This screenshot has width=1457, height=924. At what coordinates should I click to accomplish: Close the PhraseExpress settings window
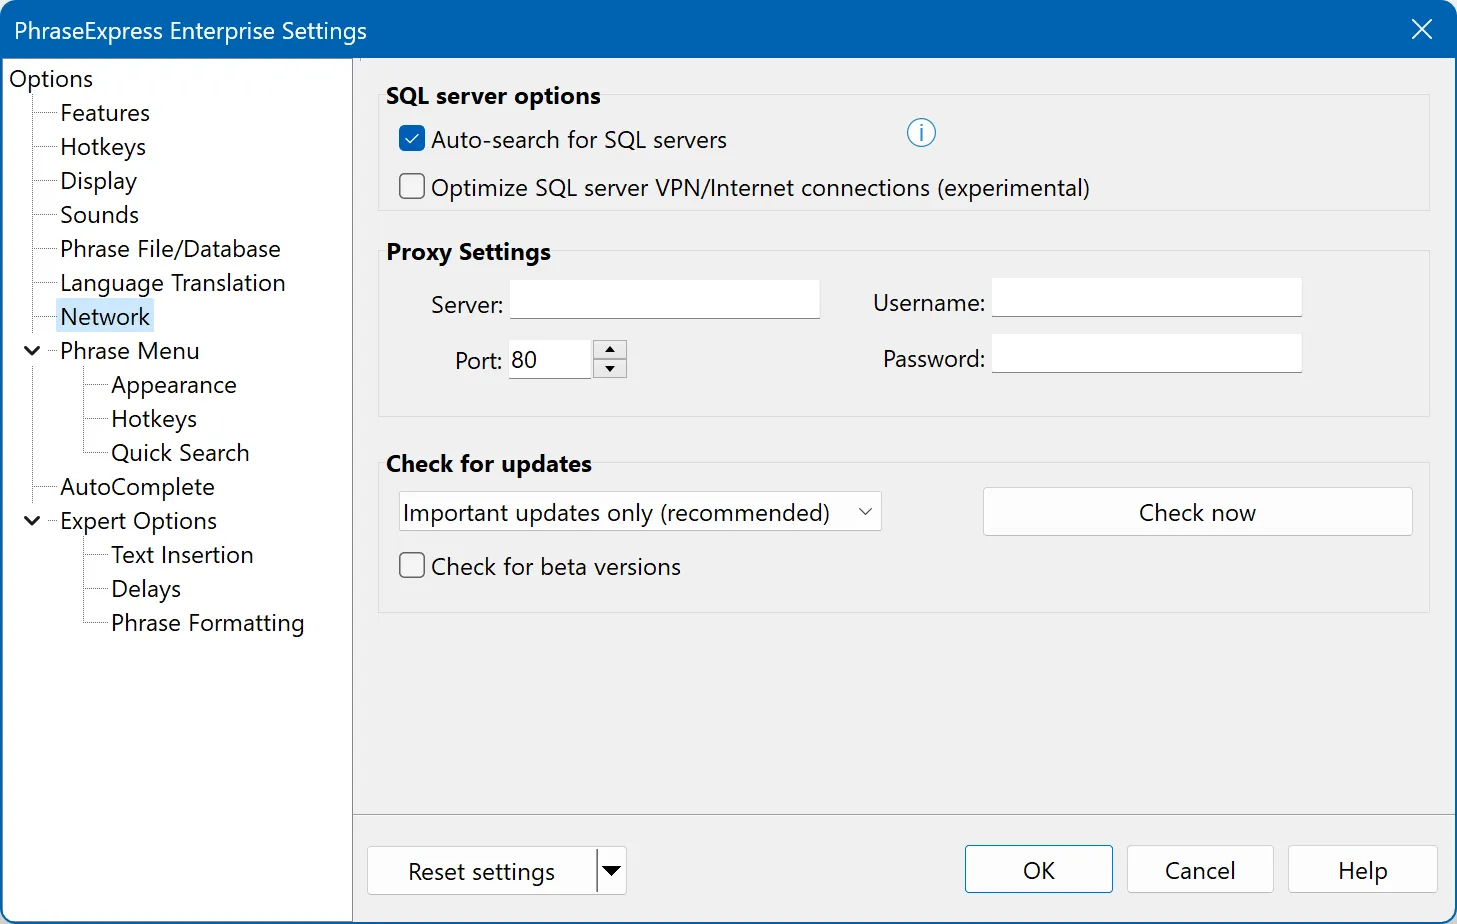pos(1421,30)
